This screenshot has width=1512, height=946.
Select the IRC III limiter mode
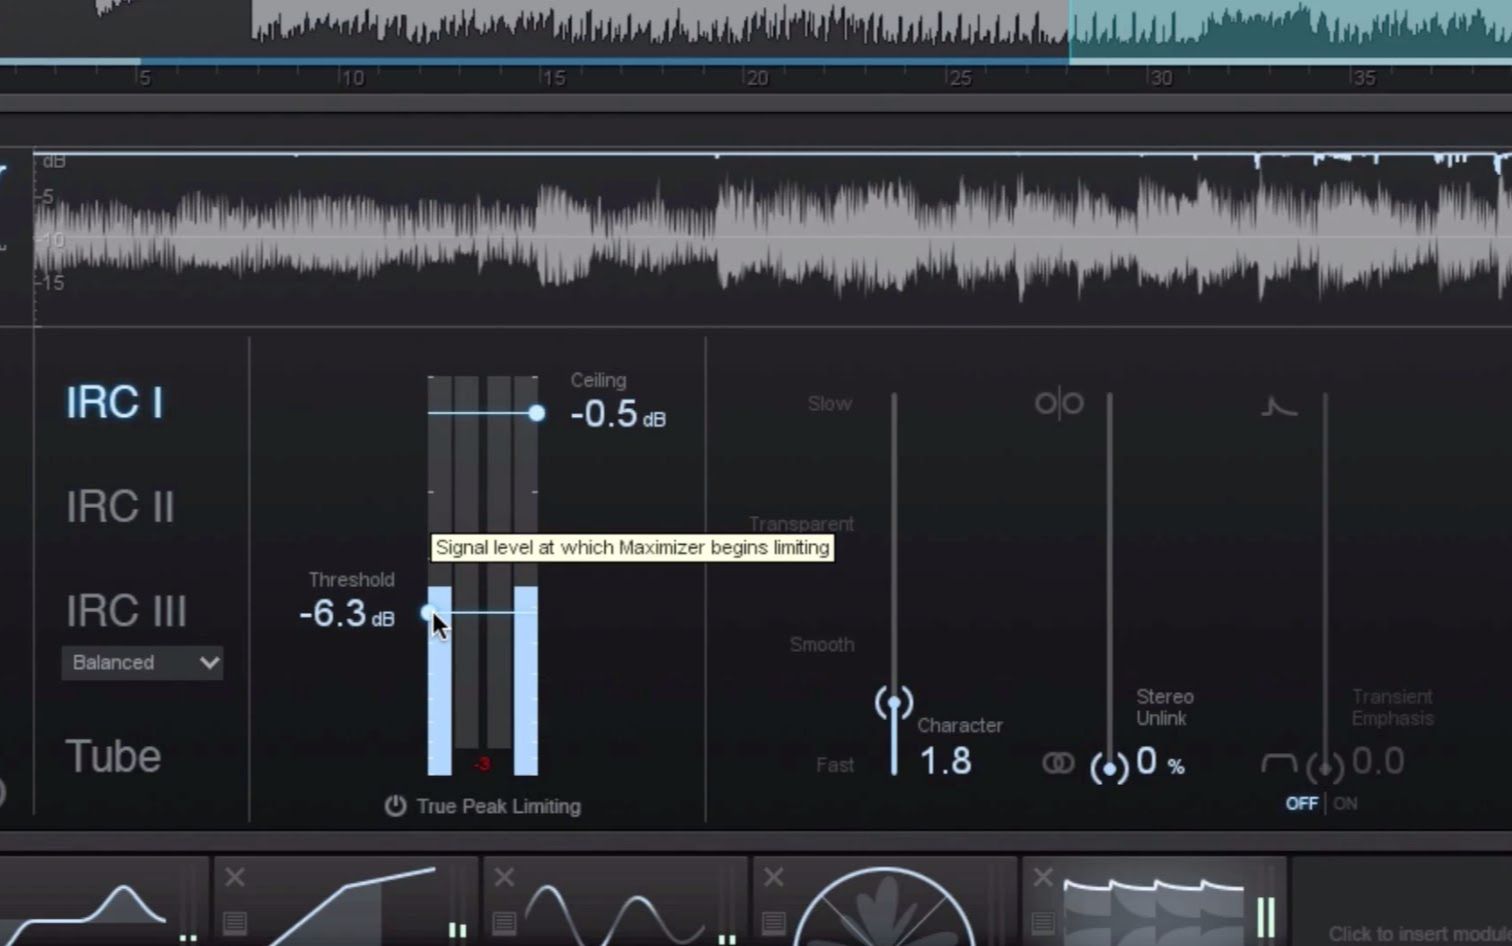126,611
